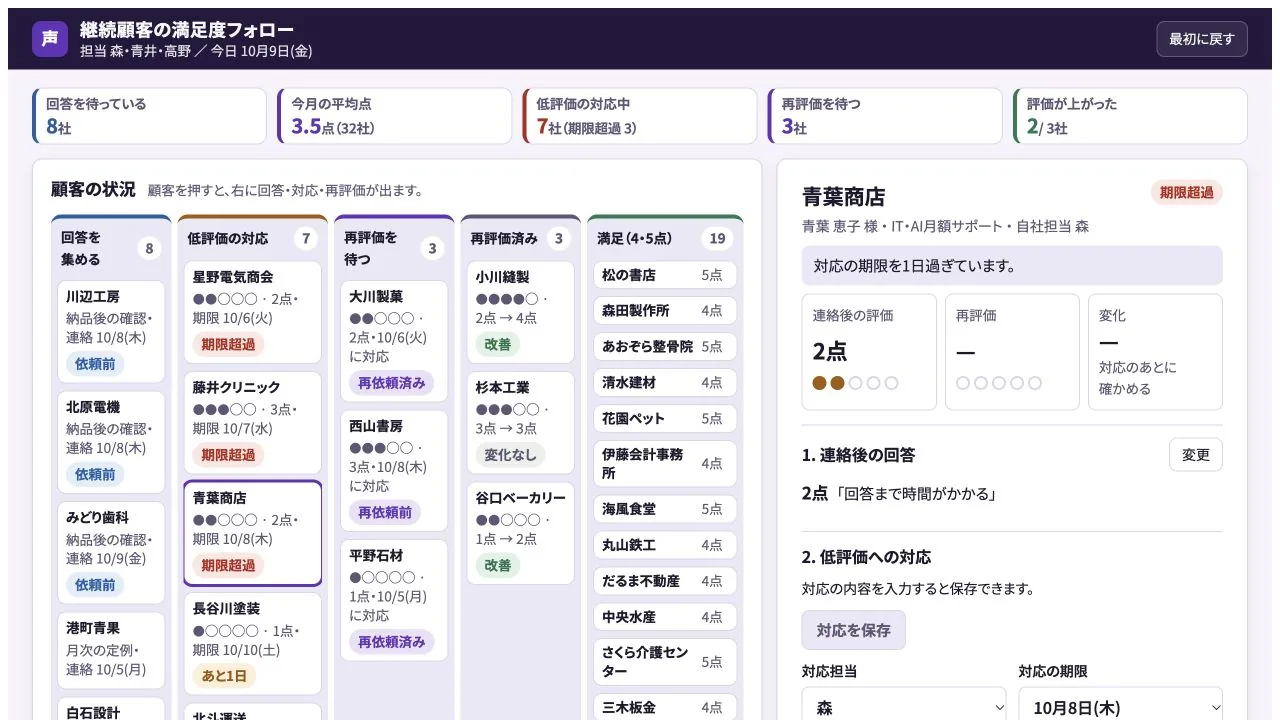Image resolution: width=1280 pixels, height=720 pixels.
Task: Click the 回答を集める column header
Action: (x=111, y=248)
